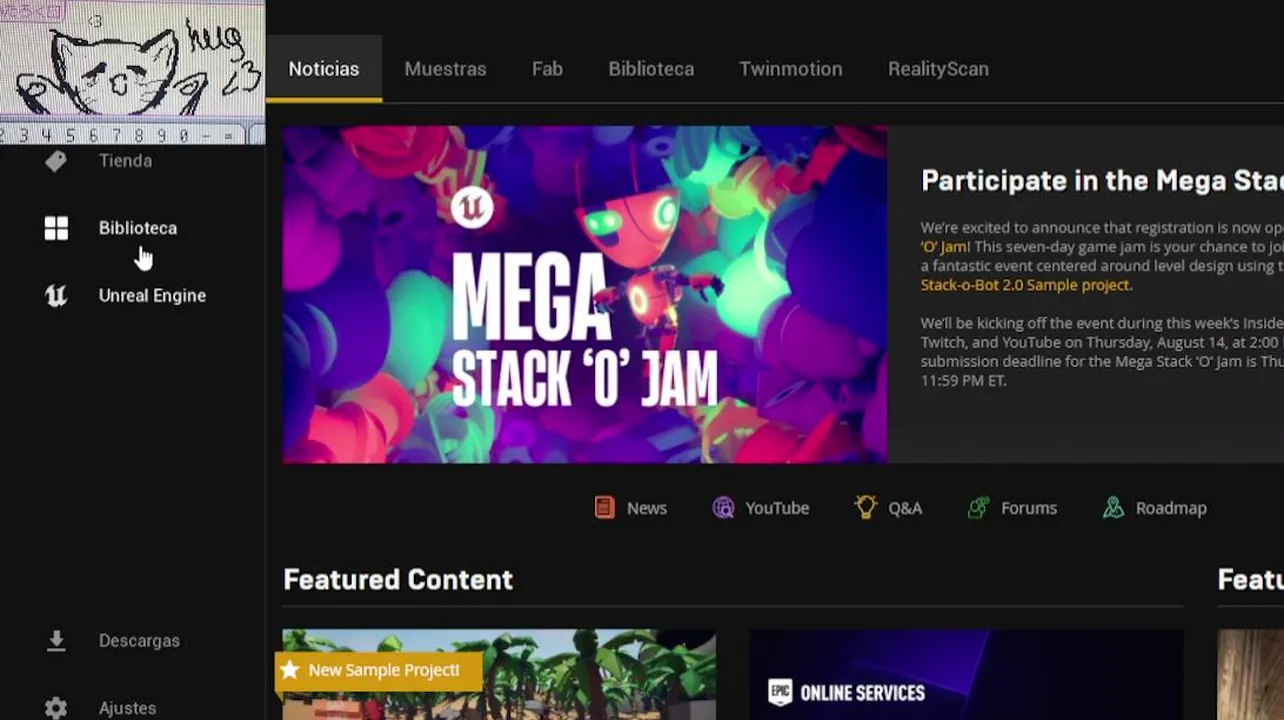Click the Roadmap icon
The image size is (1284, 720).
click(1113, 508)
